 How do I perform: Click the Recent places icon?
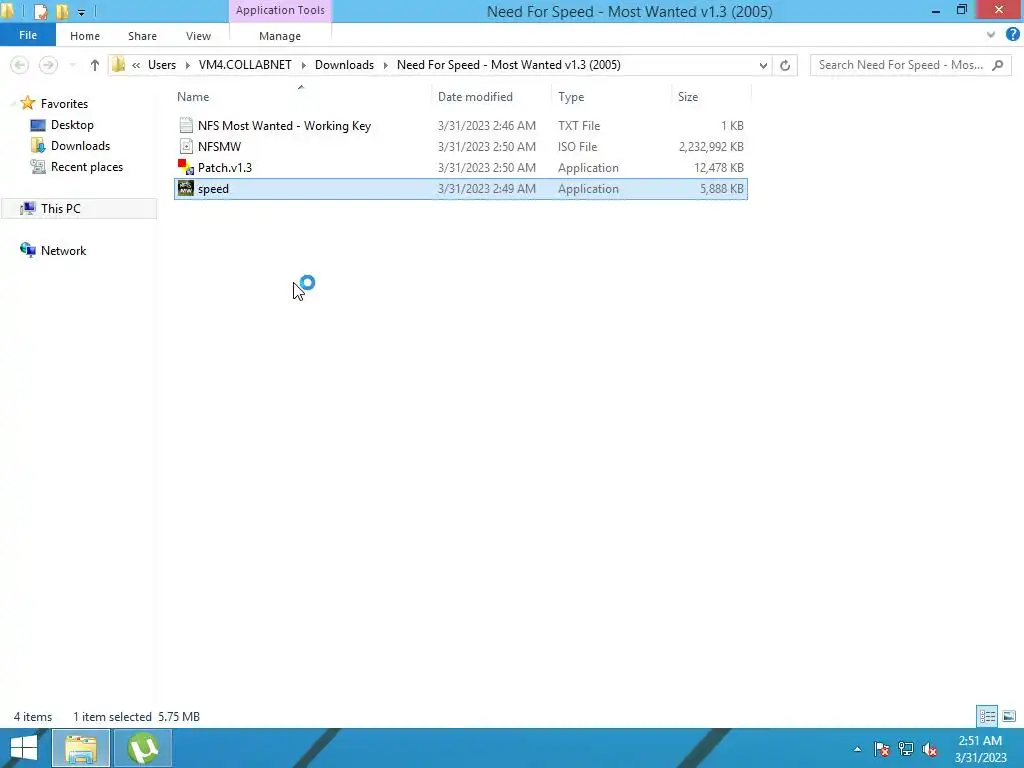coord(38,167)
